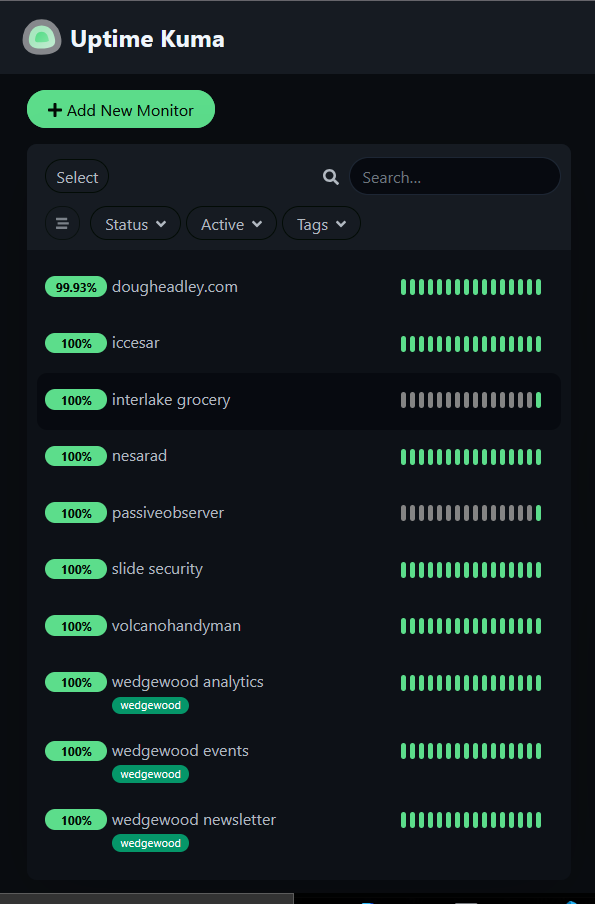The width and height of the screenshot is (595, 904).
Task: Focus the Search input field
Action: click(x=455, y=176)
